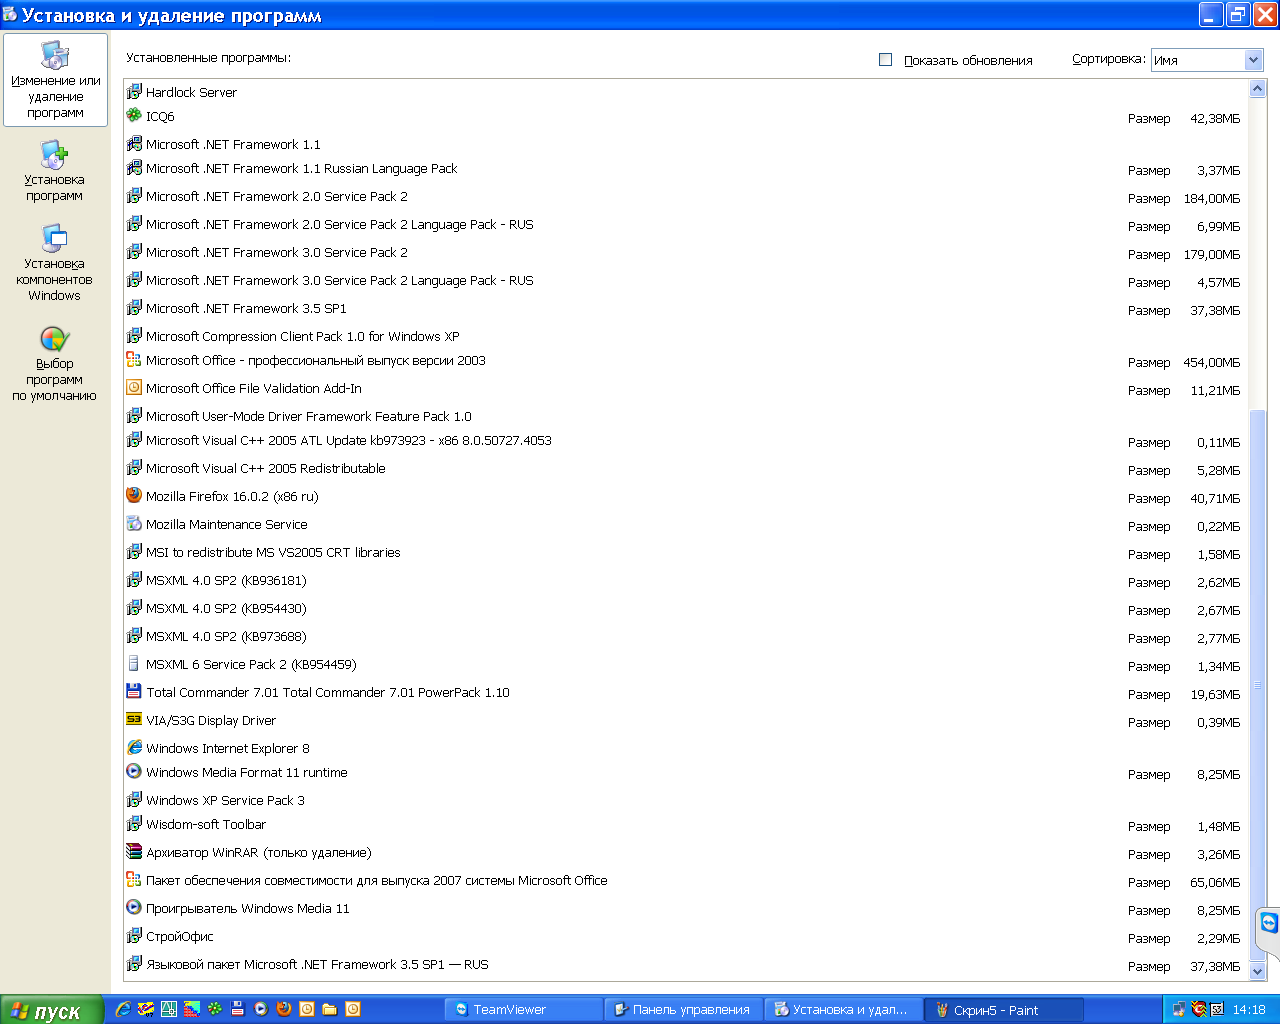Select Microsoft Visual C++ 2005 Redistributable

click(685, 469)
